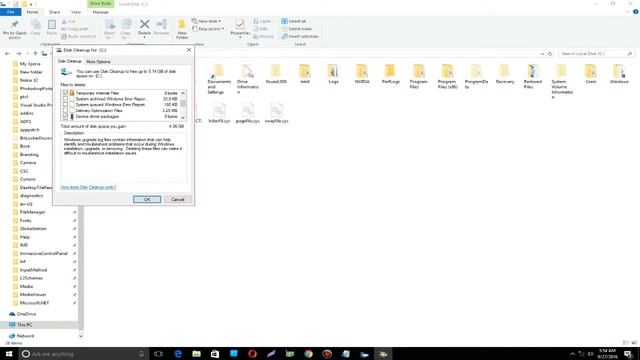Open Task View in taskbar

[158, 354]
